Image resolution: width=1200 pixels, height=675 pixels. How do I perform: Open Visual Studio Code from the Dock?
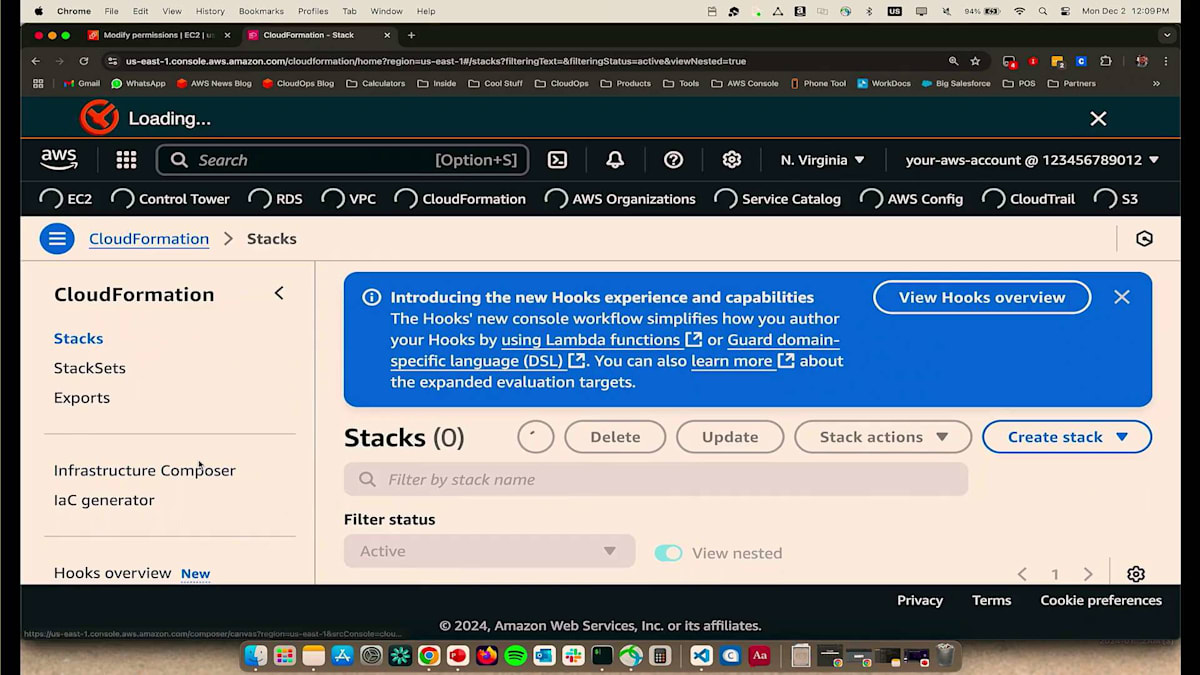click(701, 656)
